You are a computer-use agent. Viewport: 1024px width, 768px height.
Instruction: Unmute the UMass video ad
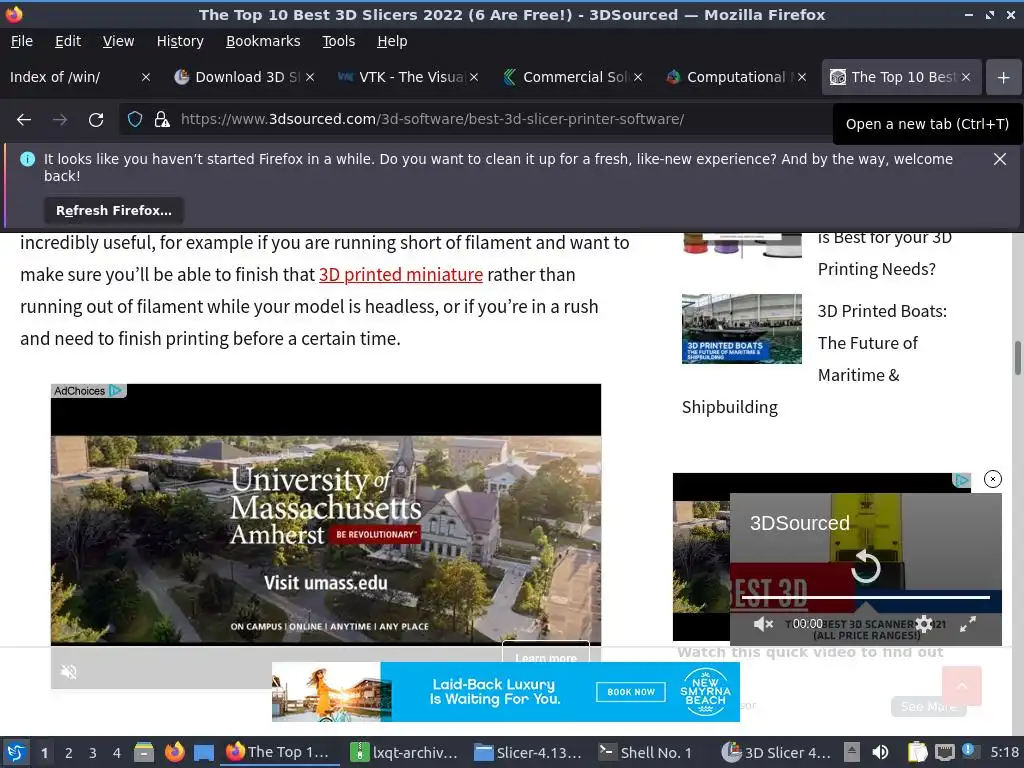tap(69, 671)
